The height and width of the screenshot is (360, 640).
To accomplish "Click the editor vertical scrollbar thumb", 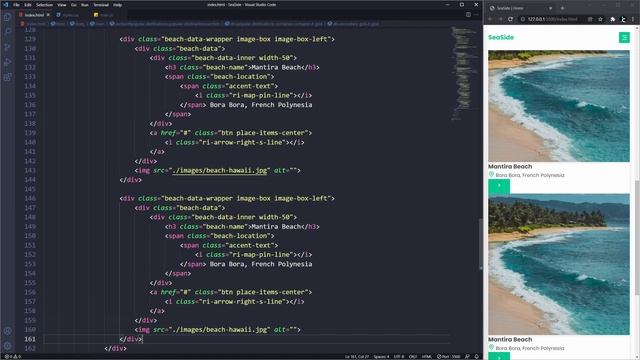I will [x=480, y=244].
